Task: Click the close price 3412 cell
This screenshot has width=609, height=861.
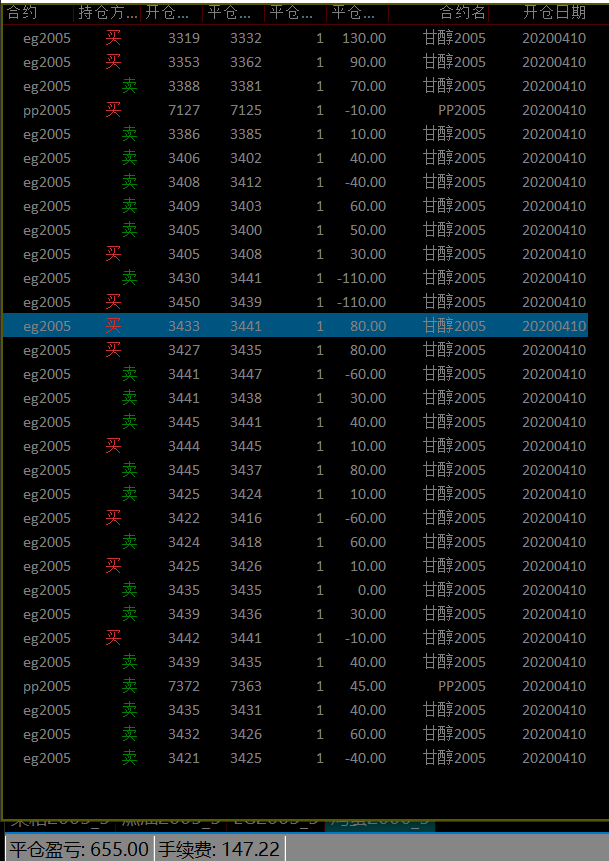Action: point(246,182)
